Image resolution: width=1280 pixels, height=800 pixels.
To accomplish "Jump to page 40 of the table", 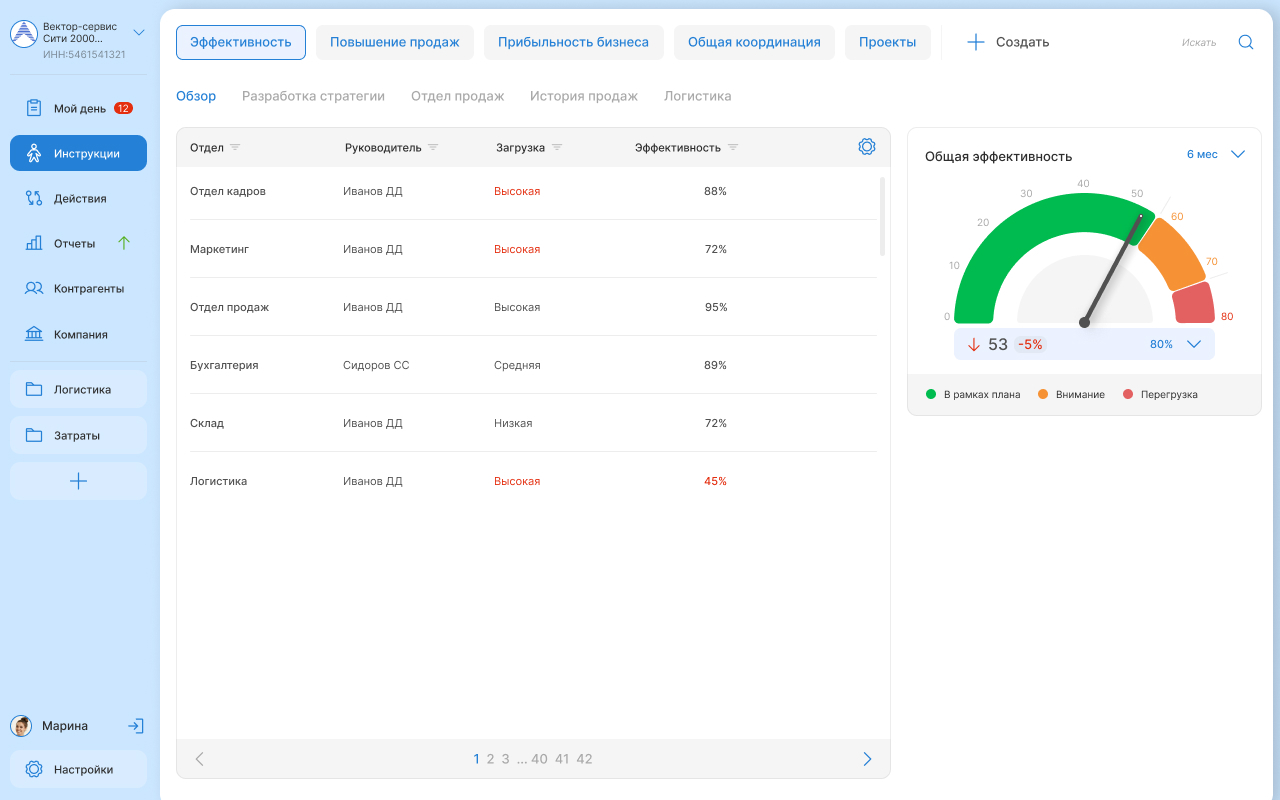I will [x=539, y=759].
